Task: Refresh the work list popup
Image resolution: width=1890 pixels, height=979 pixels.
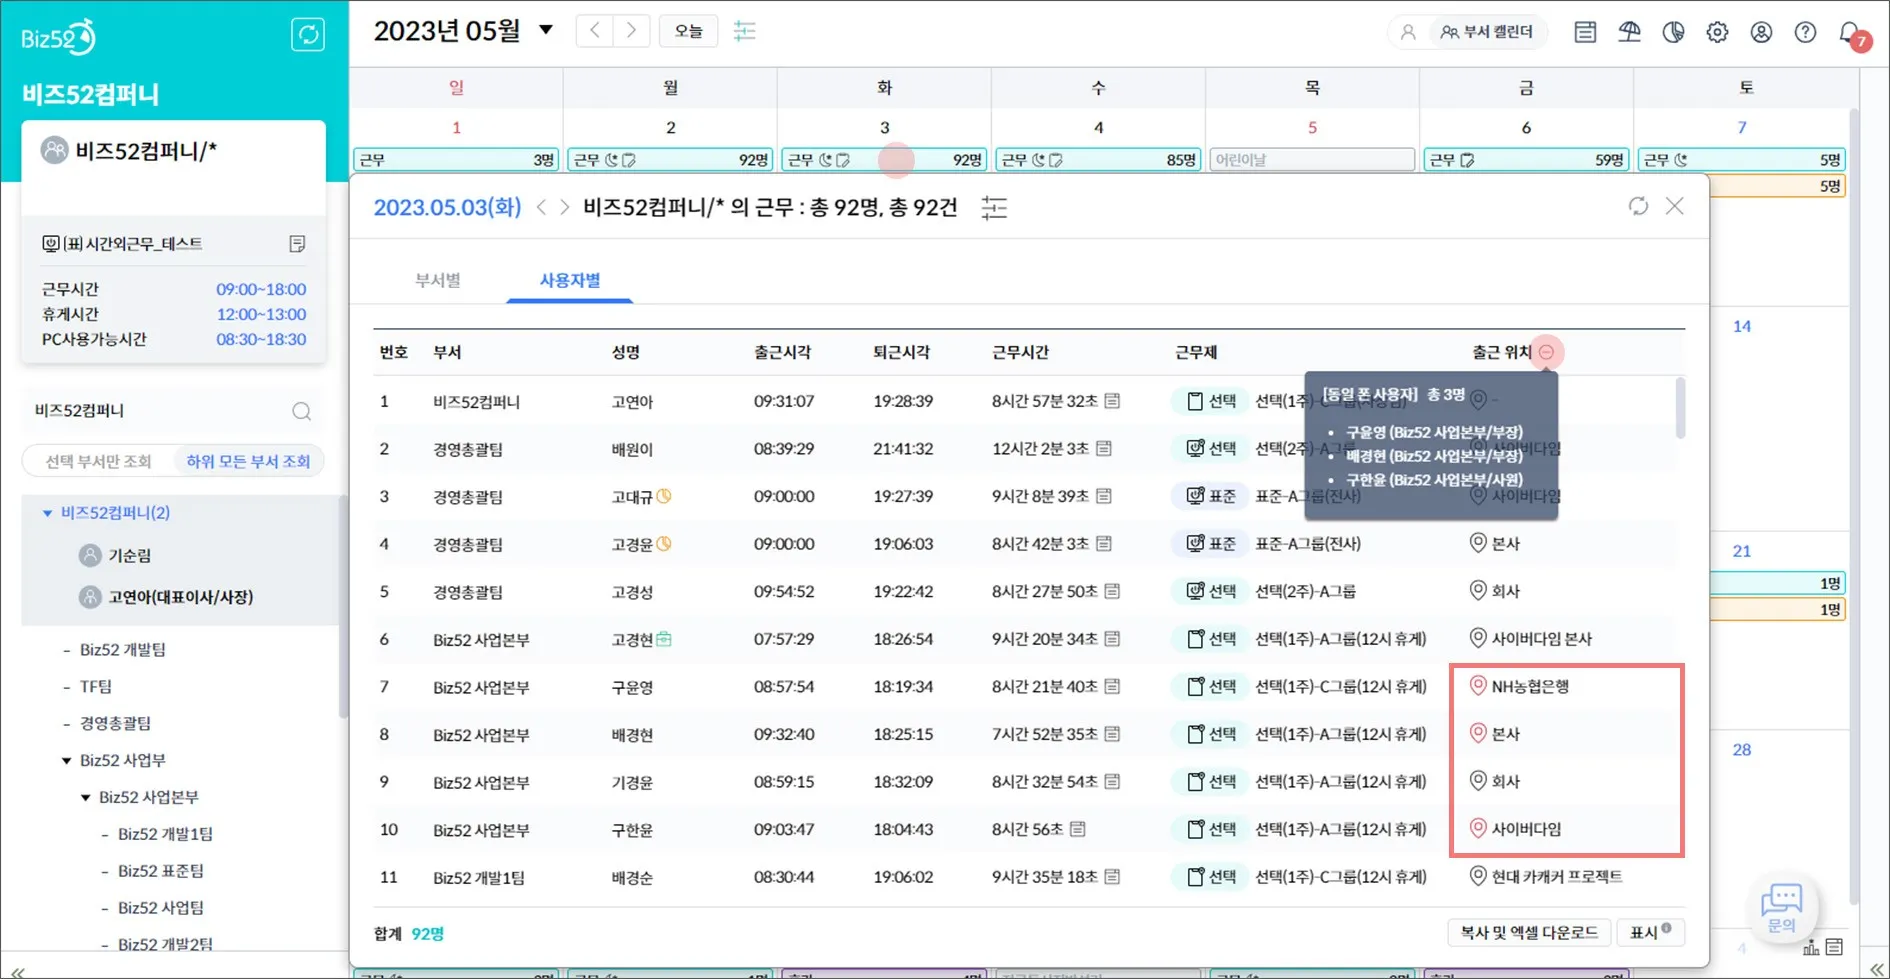Action: 1638,206
